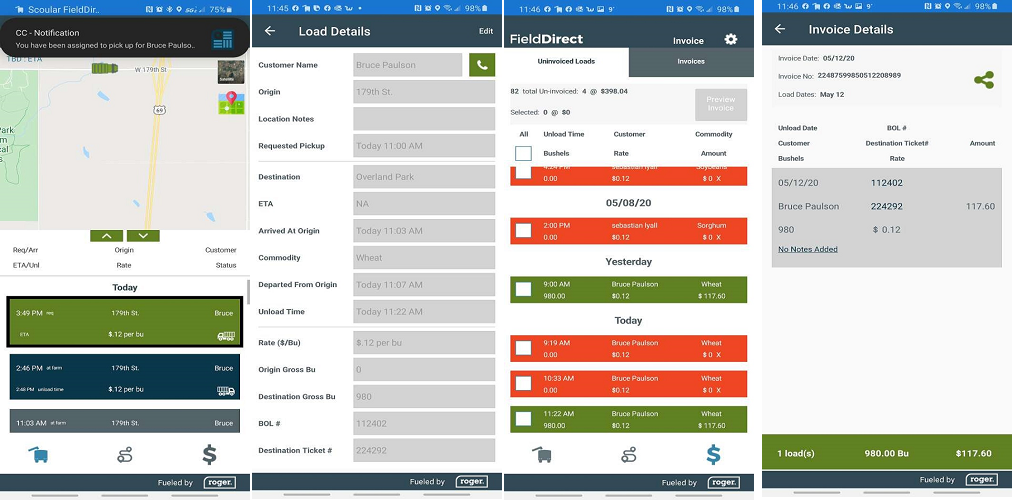Viewport: 1024px width, 500px height.
Task: Expand load list with the down chevron
Action: pos(144,236)
